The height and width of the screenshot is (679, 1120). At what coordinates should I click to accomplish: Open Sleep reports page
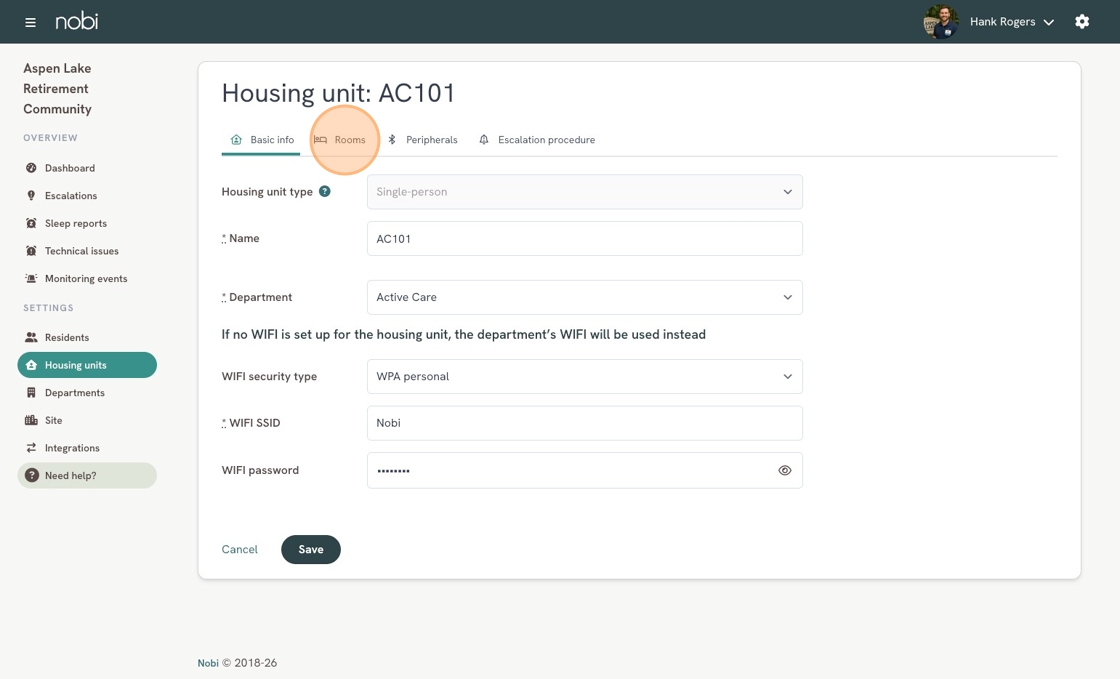(x=75, y=223)
